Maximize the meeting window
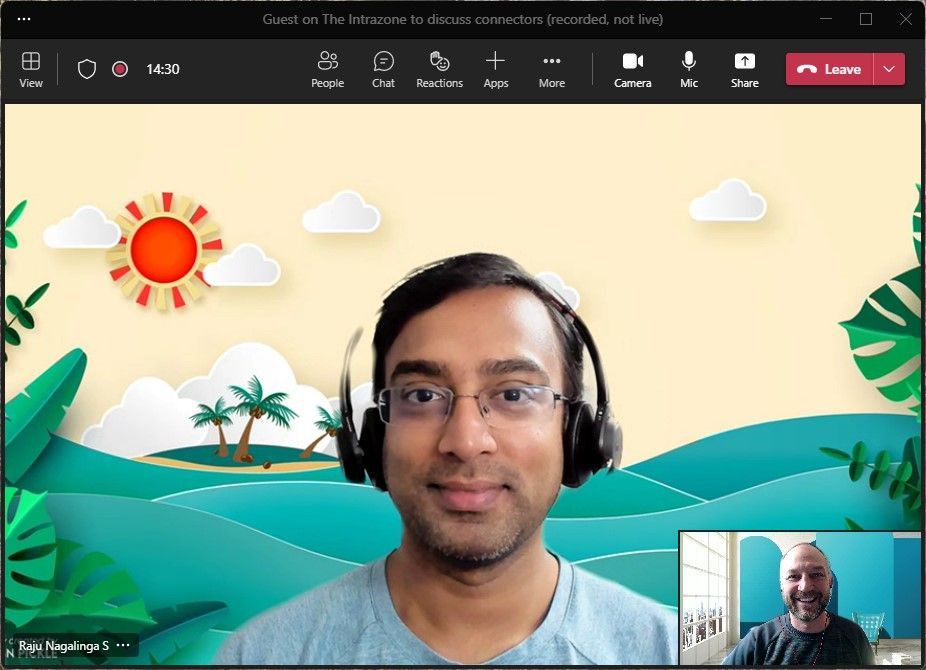Viewport: 926px width, 670px height. (866, 19)
